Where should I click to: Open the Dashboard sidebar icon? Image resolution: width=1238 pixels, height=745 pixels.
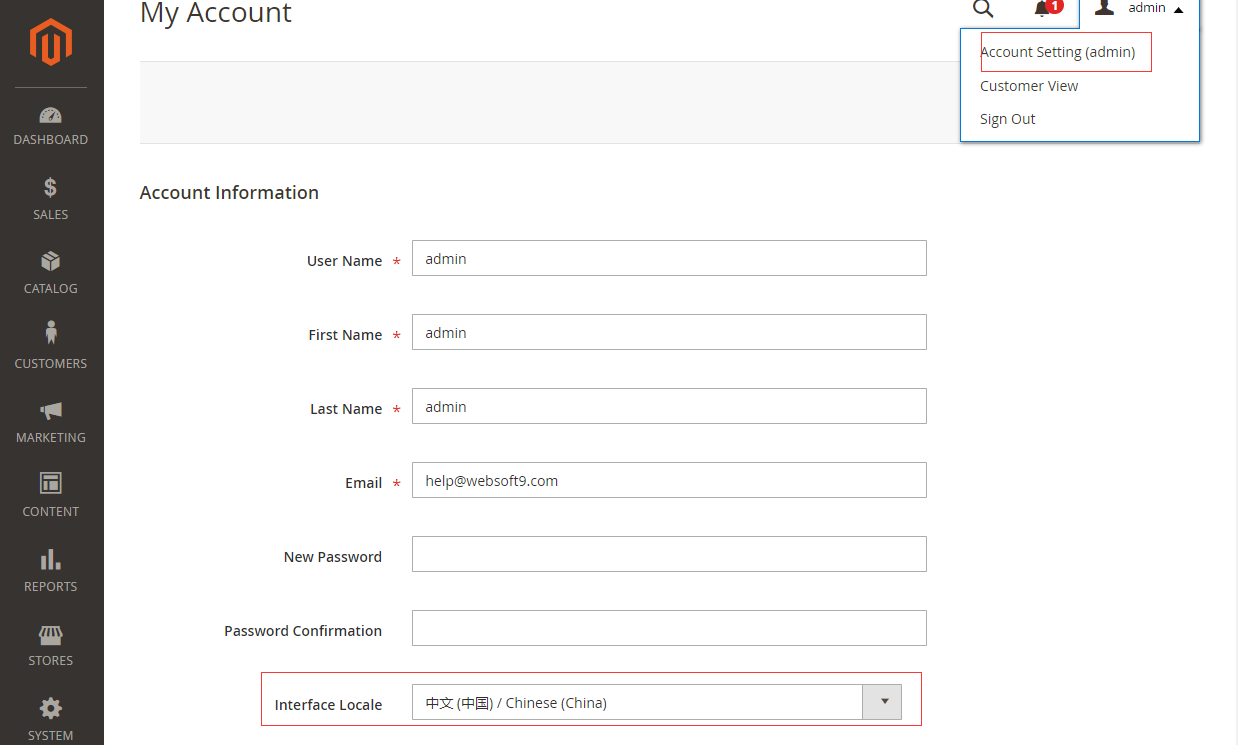50,115
